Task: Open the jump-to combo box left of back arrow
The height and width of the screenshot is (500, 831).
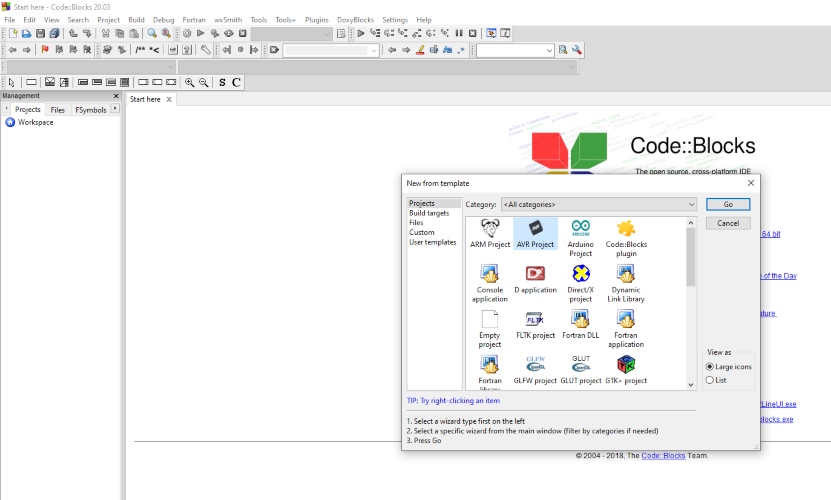Action: [331, 50]
